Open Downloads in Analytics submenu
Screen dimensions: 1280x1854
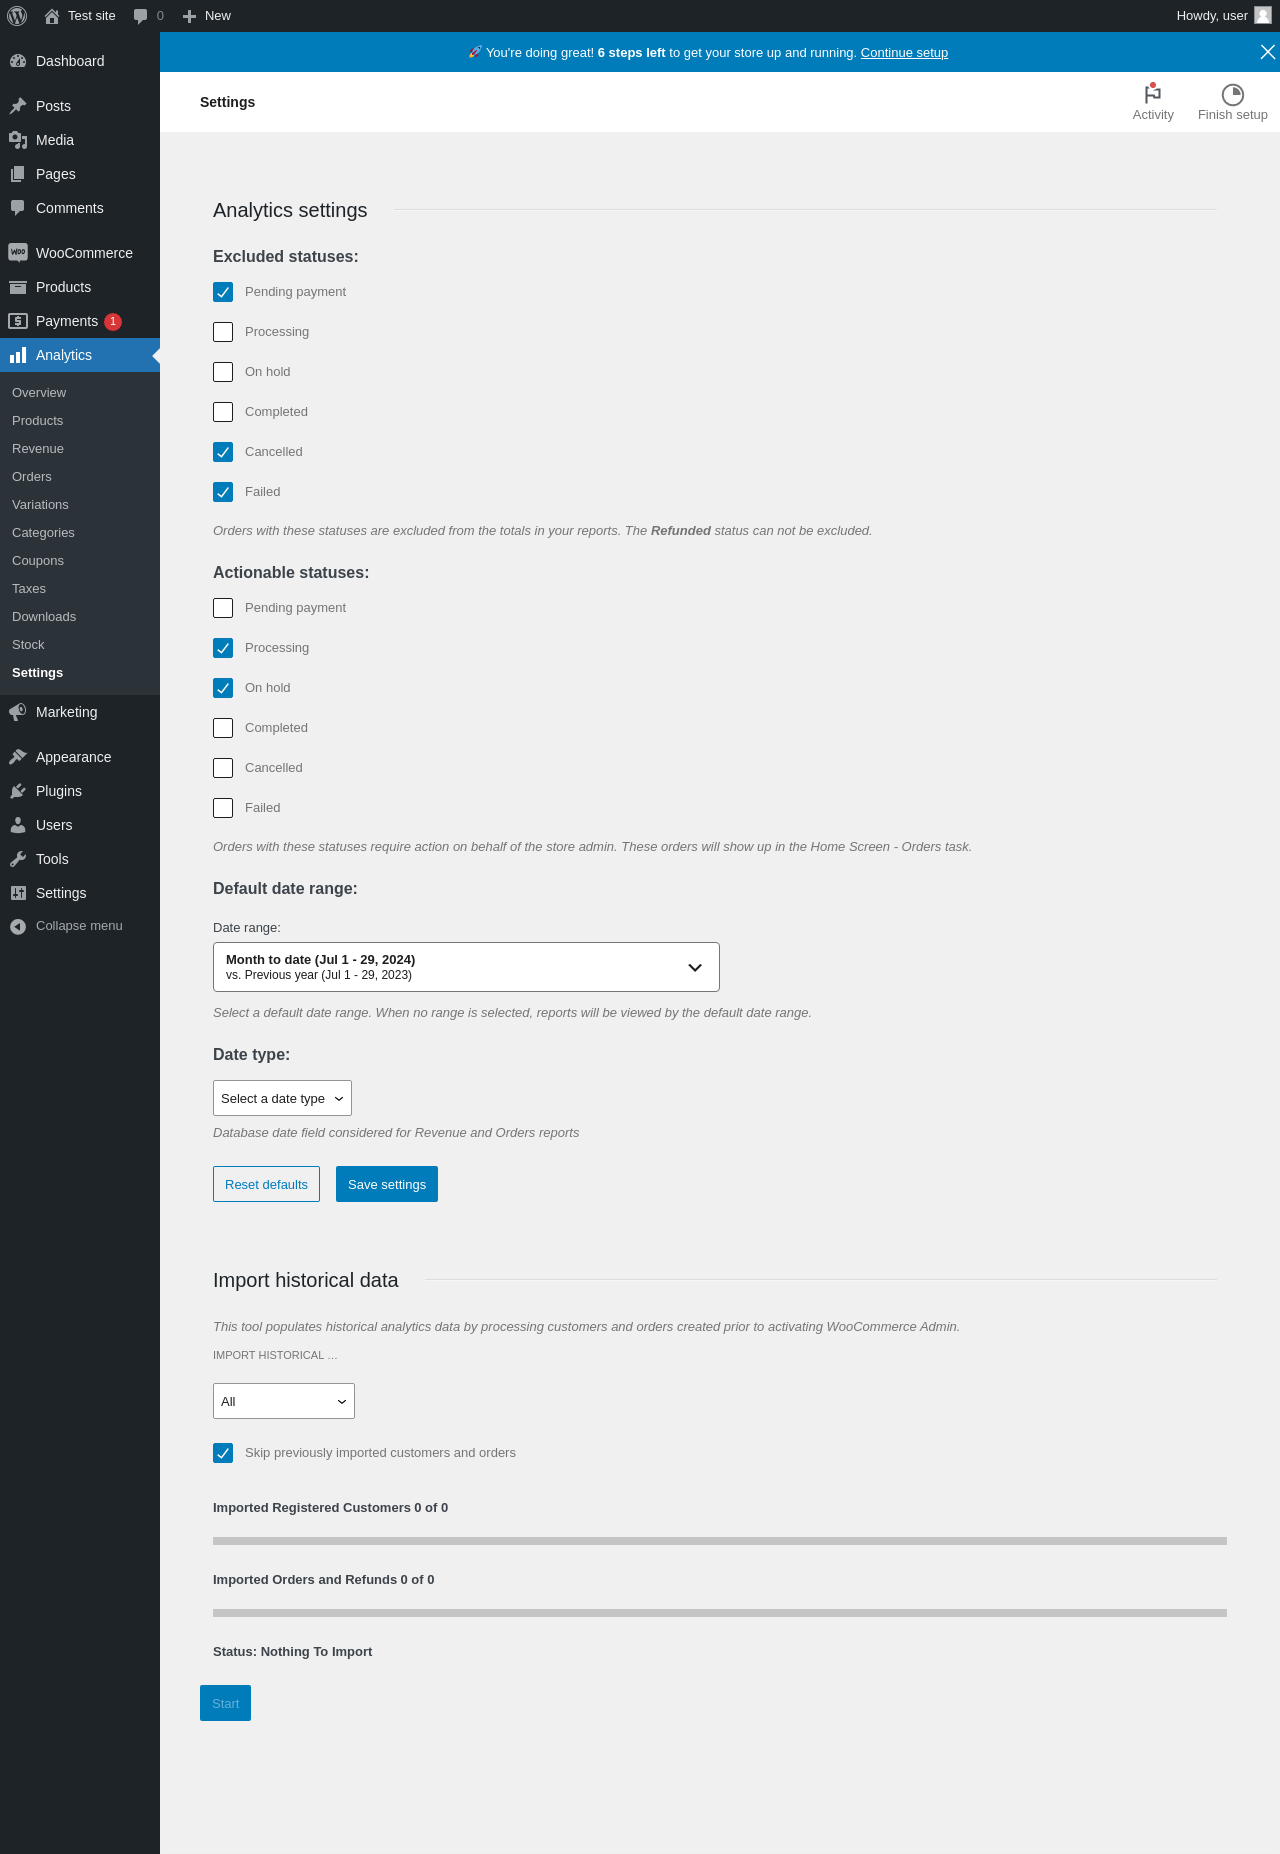coord(44,617)
